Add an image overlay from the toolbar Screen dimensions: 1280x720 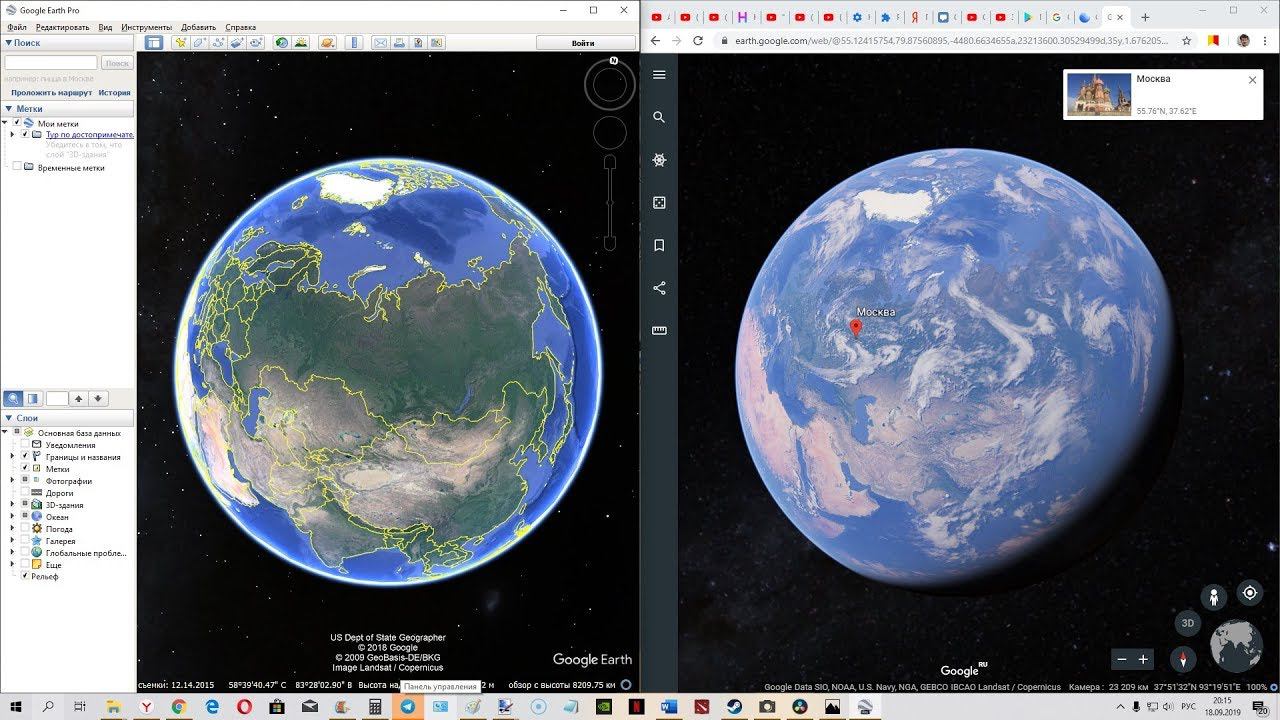236,43
